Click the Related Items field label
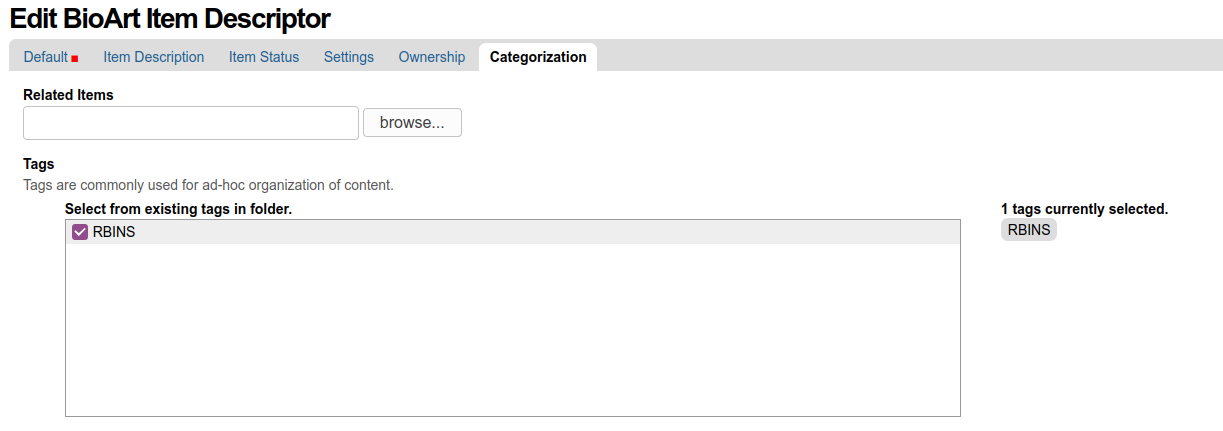The image size is (1223, 431). (68, 95)
